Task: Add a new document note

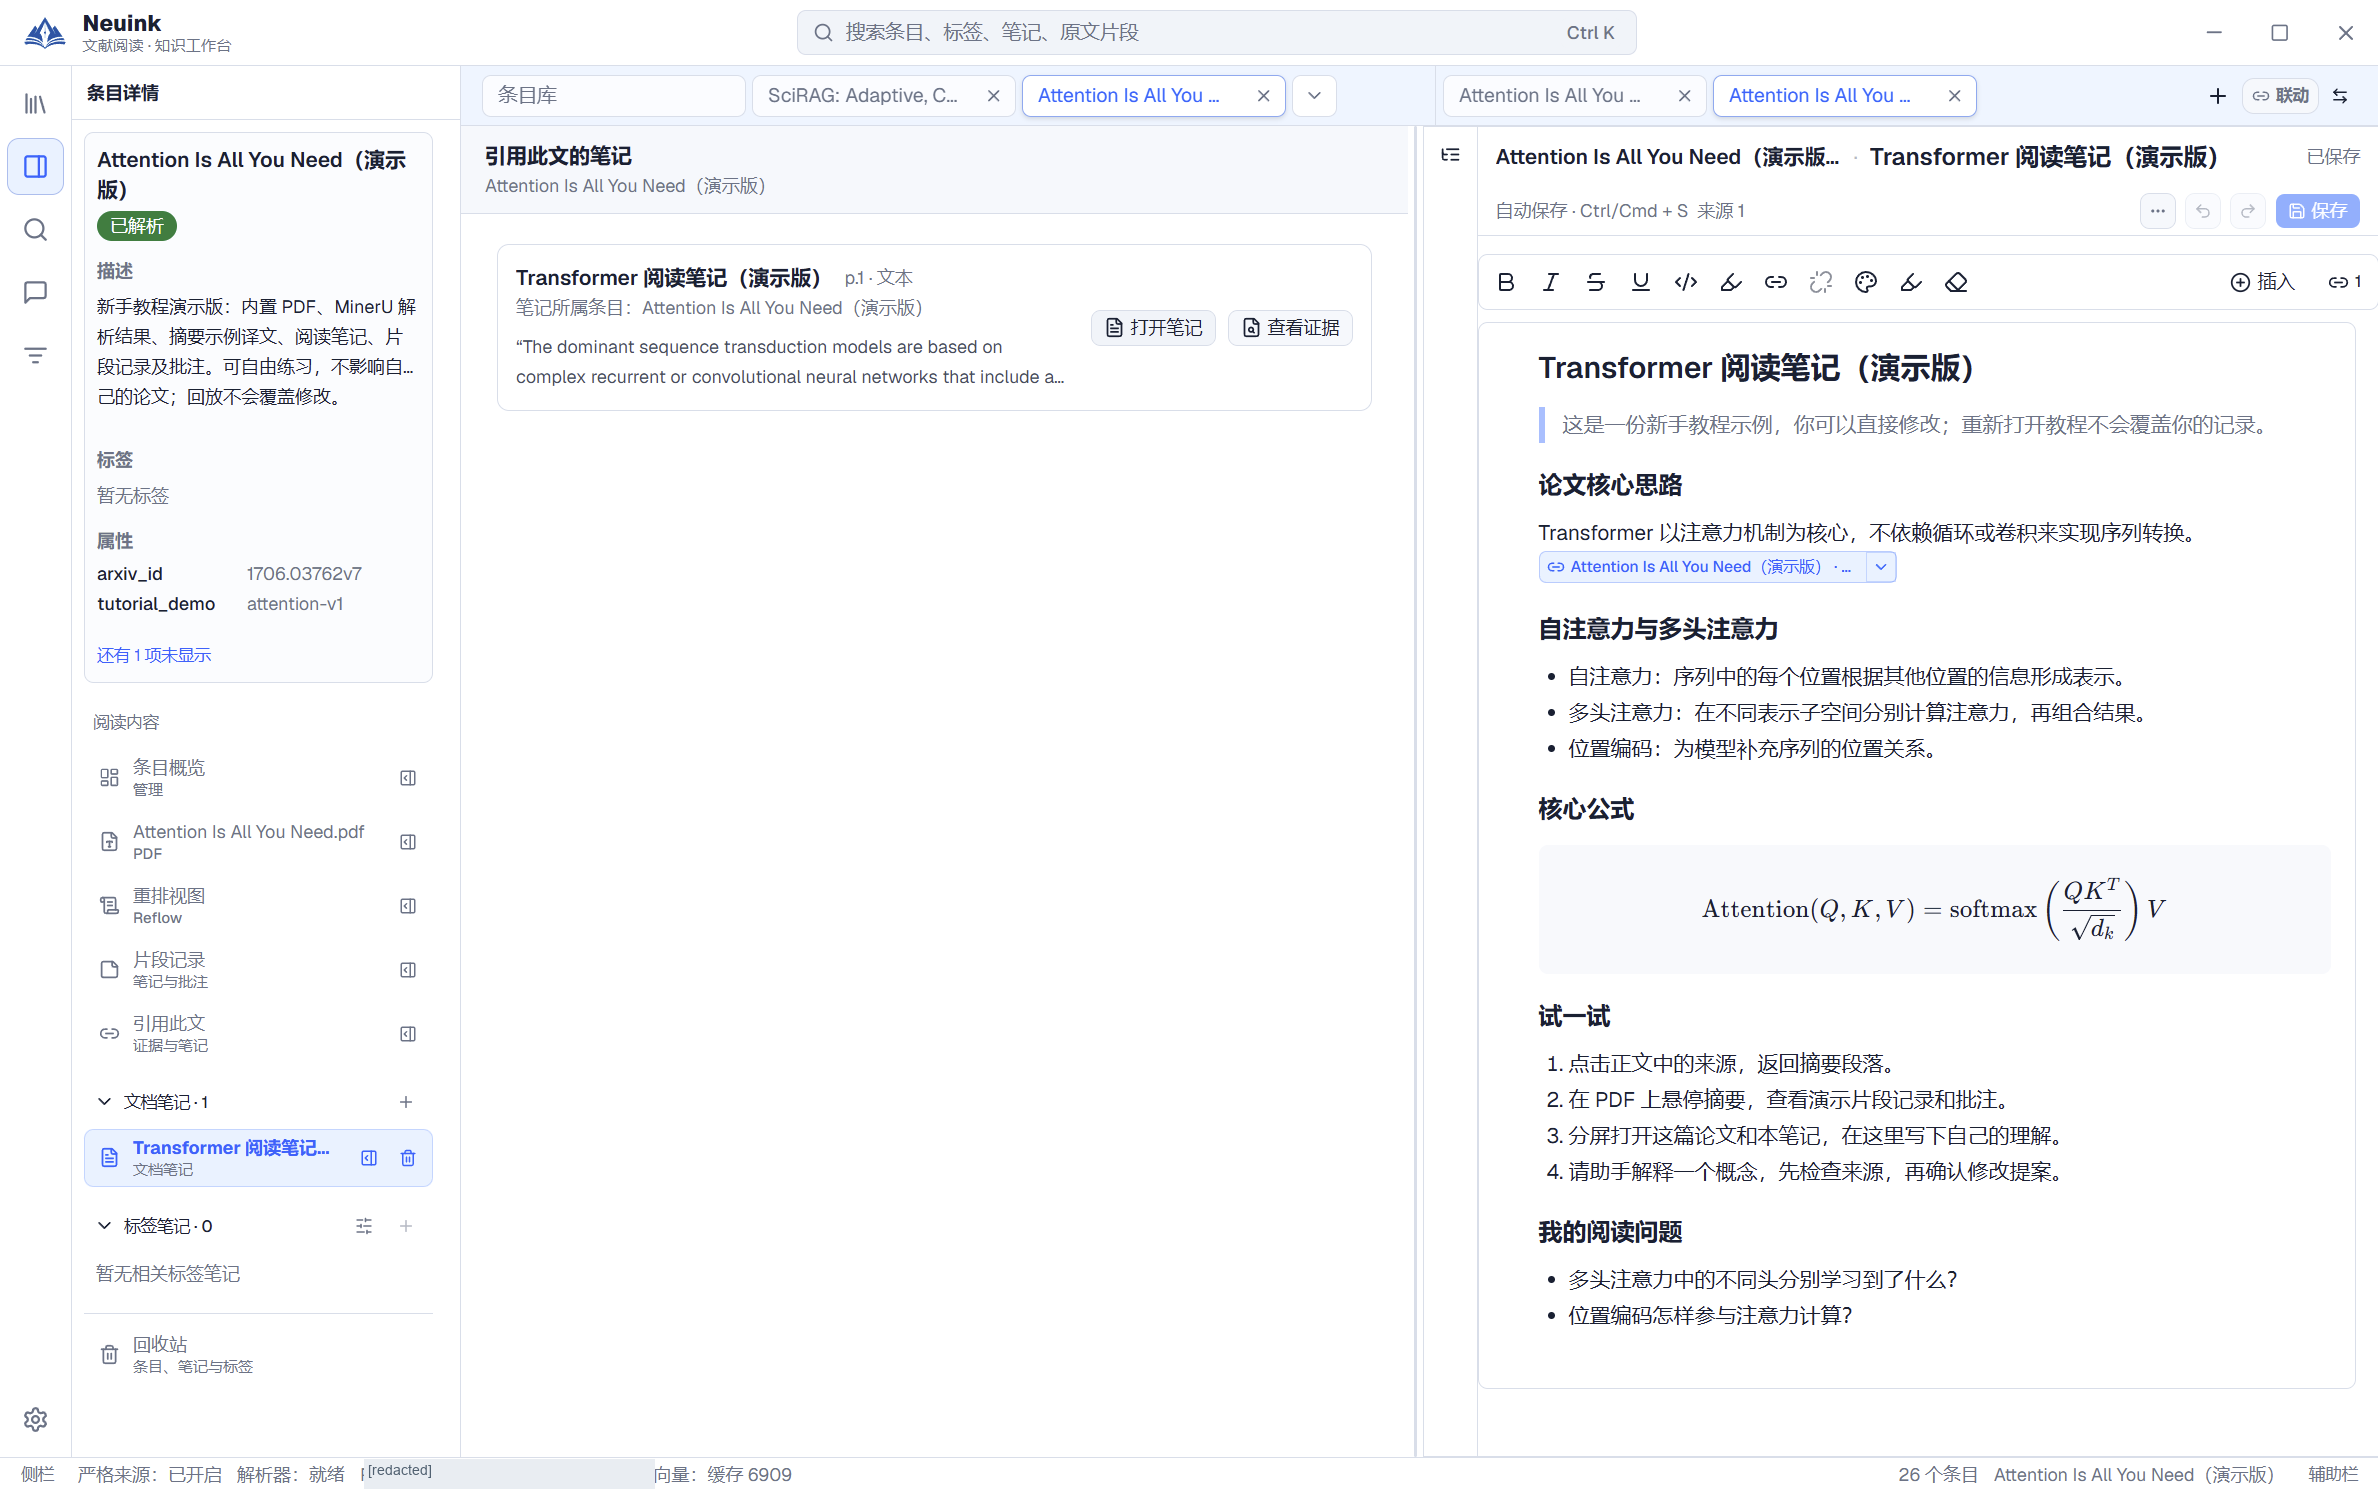Action: pos(406,1101)
